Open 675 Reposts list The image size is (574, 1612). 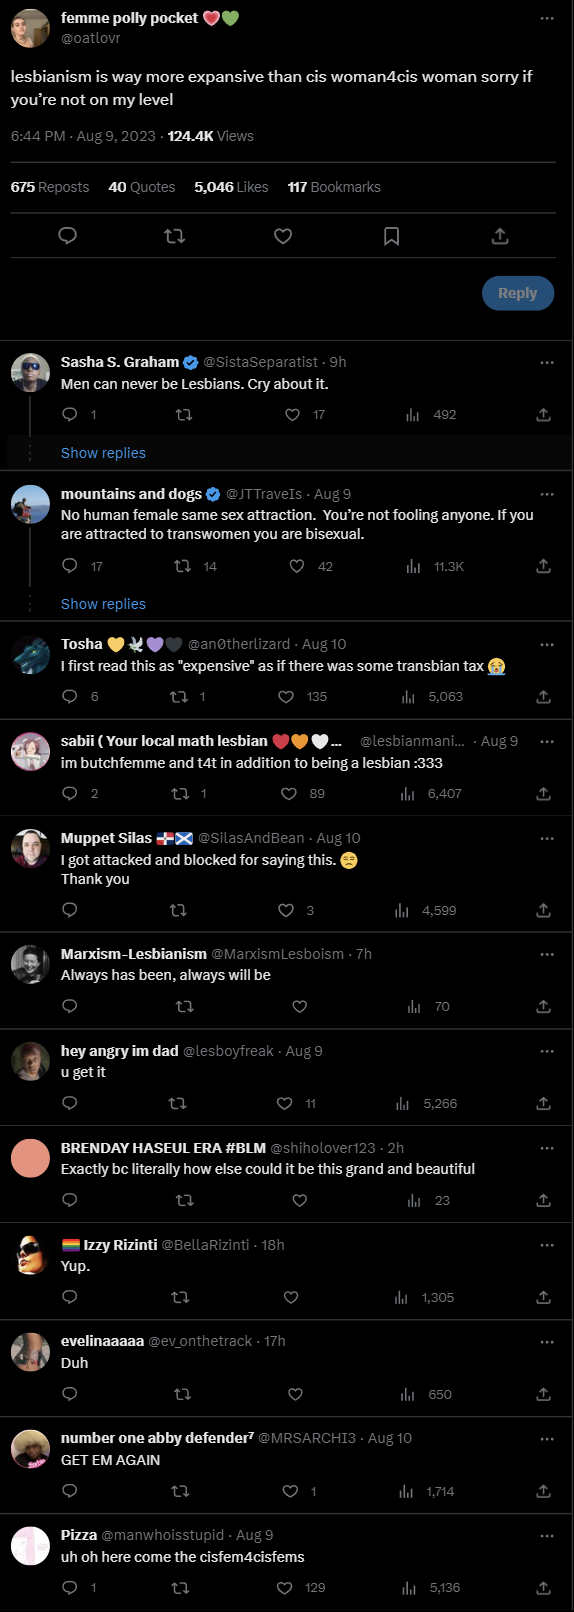pos(50,187)
